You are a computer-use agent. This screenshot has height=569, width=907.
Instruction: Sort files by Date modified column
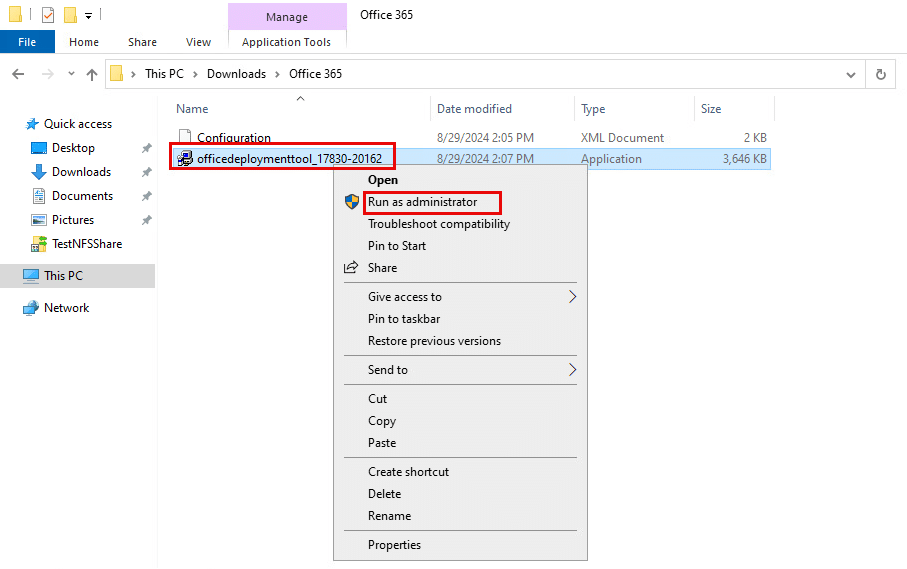click(474, 109)
